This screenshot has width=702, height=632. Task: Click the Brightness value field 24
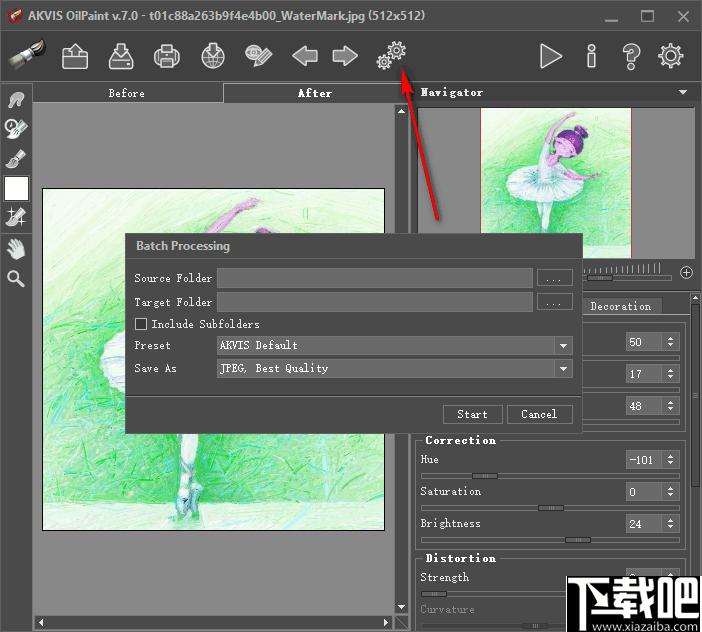tap(643, 523)
